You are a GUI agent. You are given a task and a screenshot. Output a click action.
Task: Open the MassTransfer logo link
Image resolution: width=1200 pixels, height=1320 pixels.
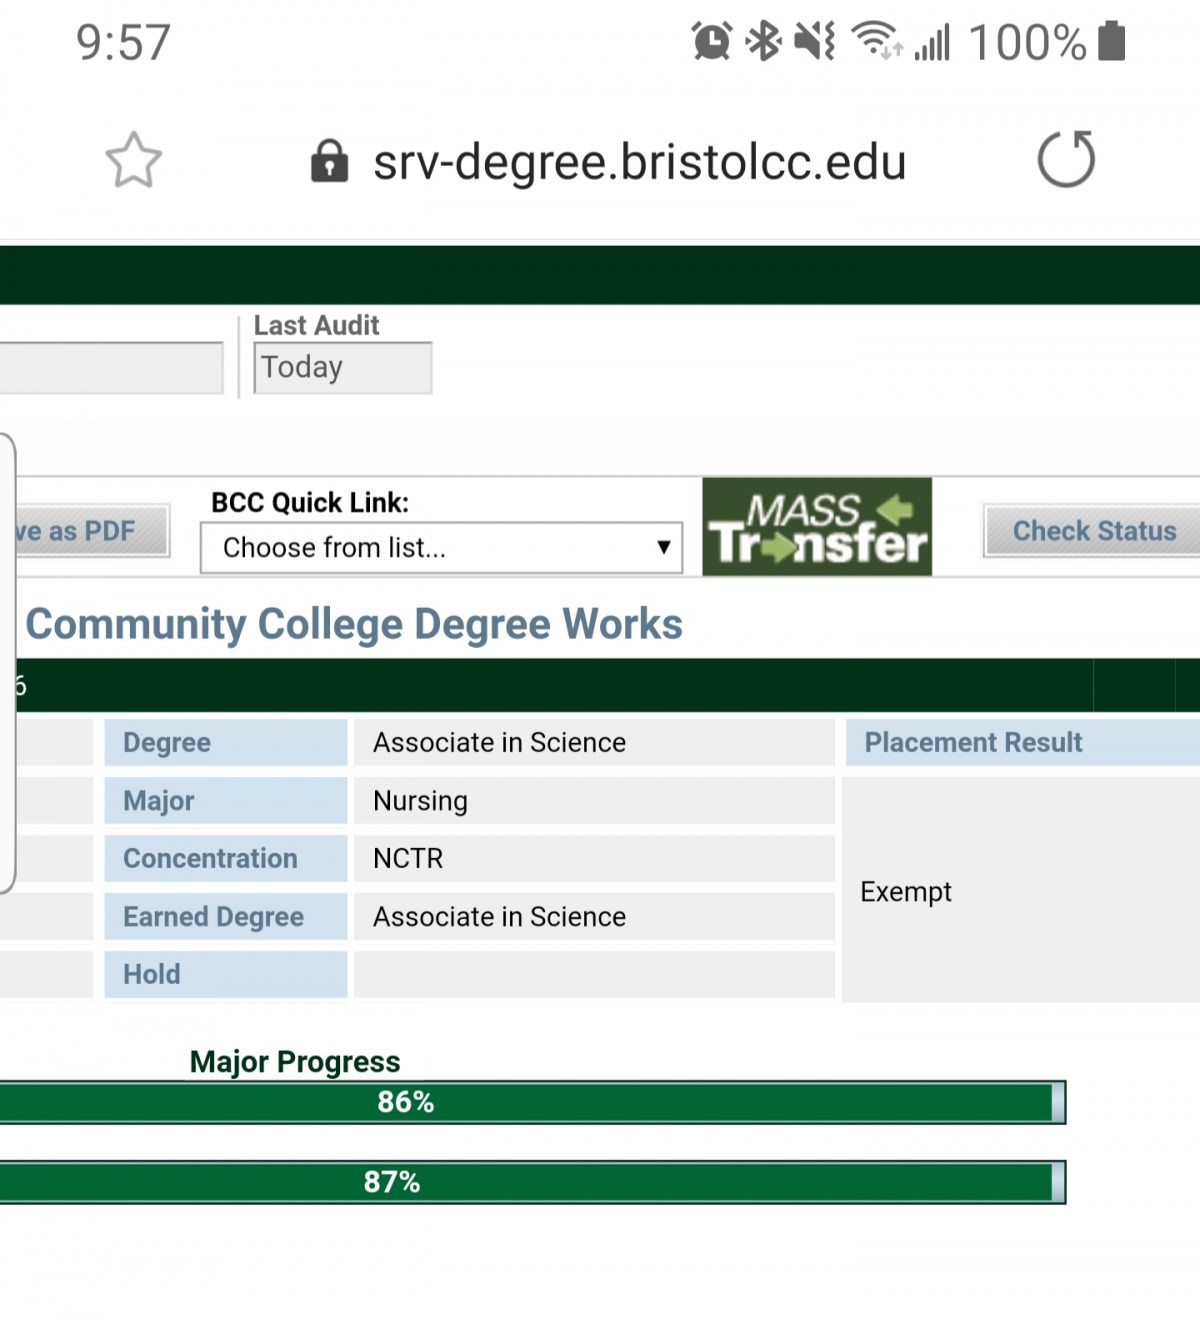pos(817,527)
